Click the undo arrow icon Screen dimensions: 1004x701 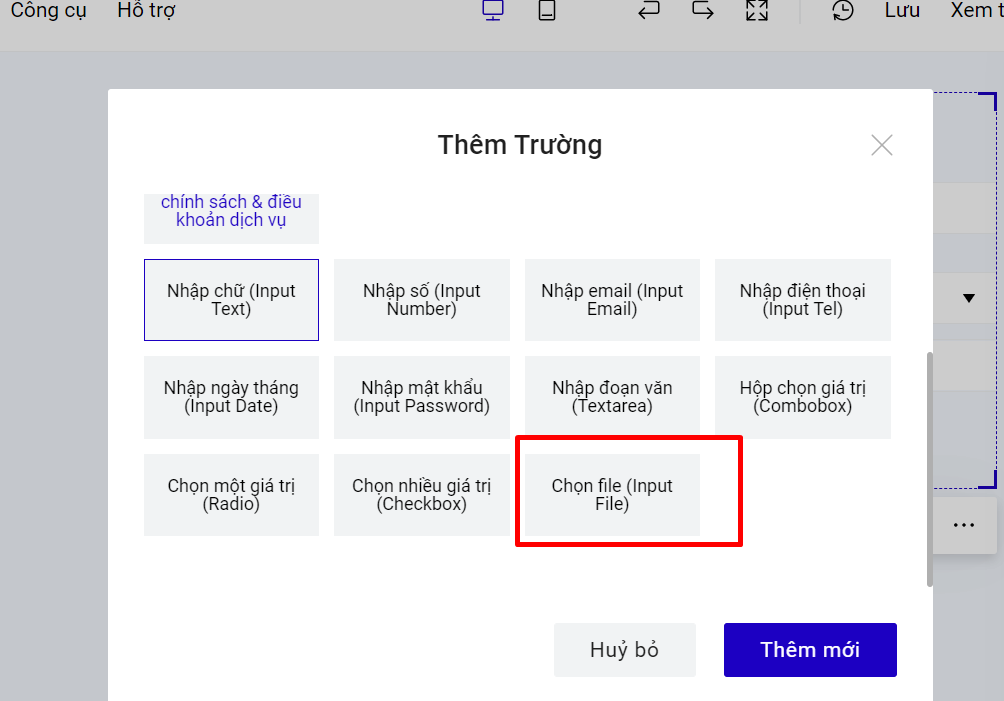[x=649, y=11]
